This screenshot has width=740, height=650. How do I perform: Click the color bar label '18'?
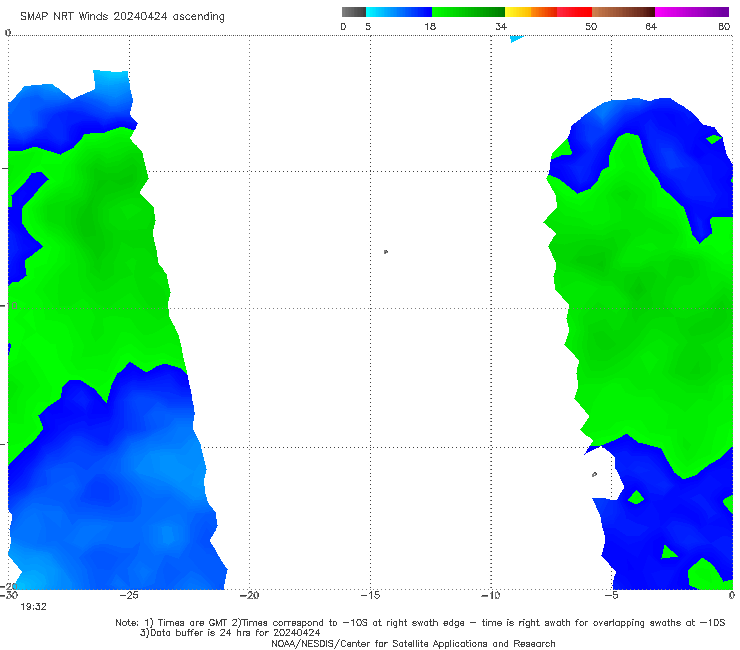pyautogui.click(x=430, y=27)
